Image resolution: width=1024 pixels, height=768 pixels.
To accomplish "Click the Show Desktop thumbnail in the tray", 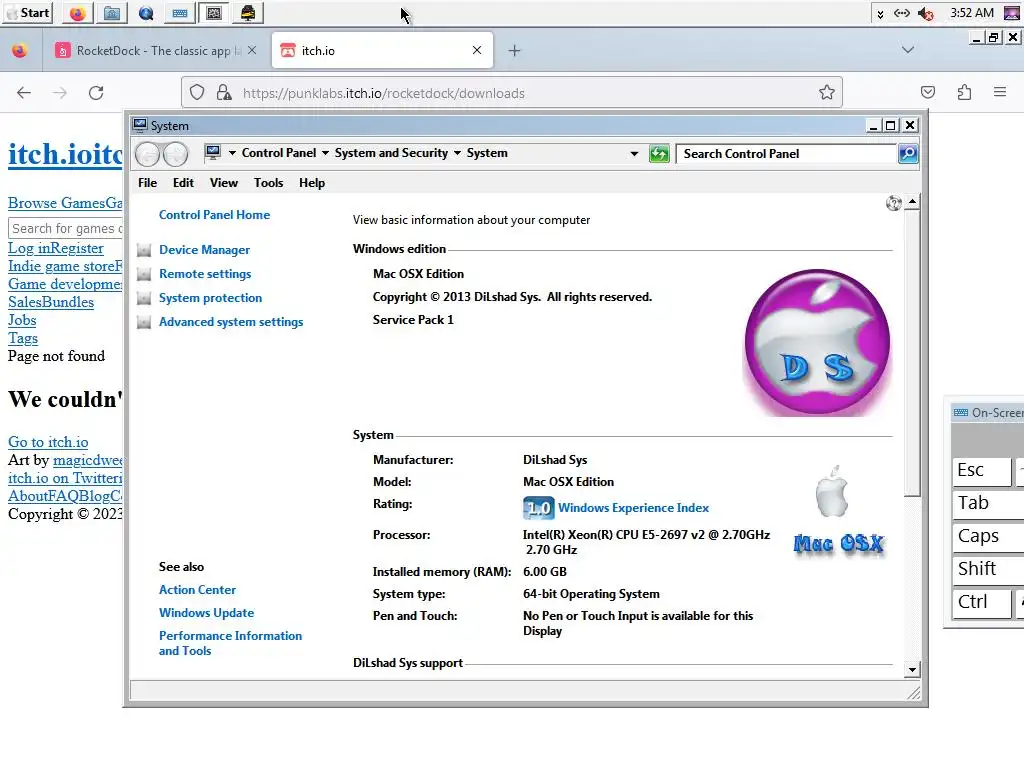I will 1012,13.
